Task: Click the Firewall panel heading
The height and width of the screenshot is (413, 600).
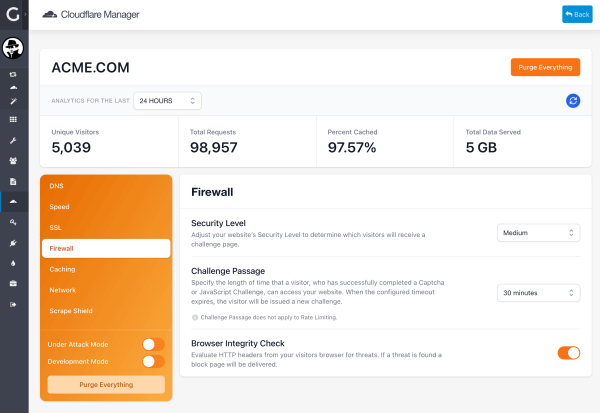Action: click(212, 192)
